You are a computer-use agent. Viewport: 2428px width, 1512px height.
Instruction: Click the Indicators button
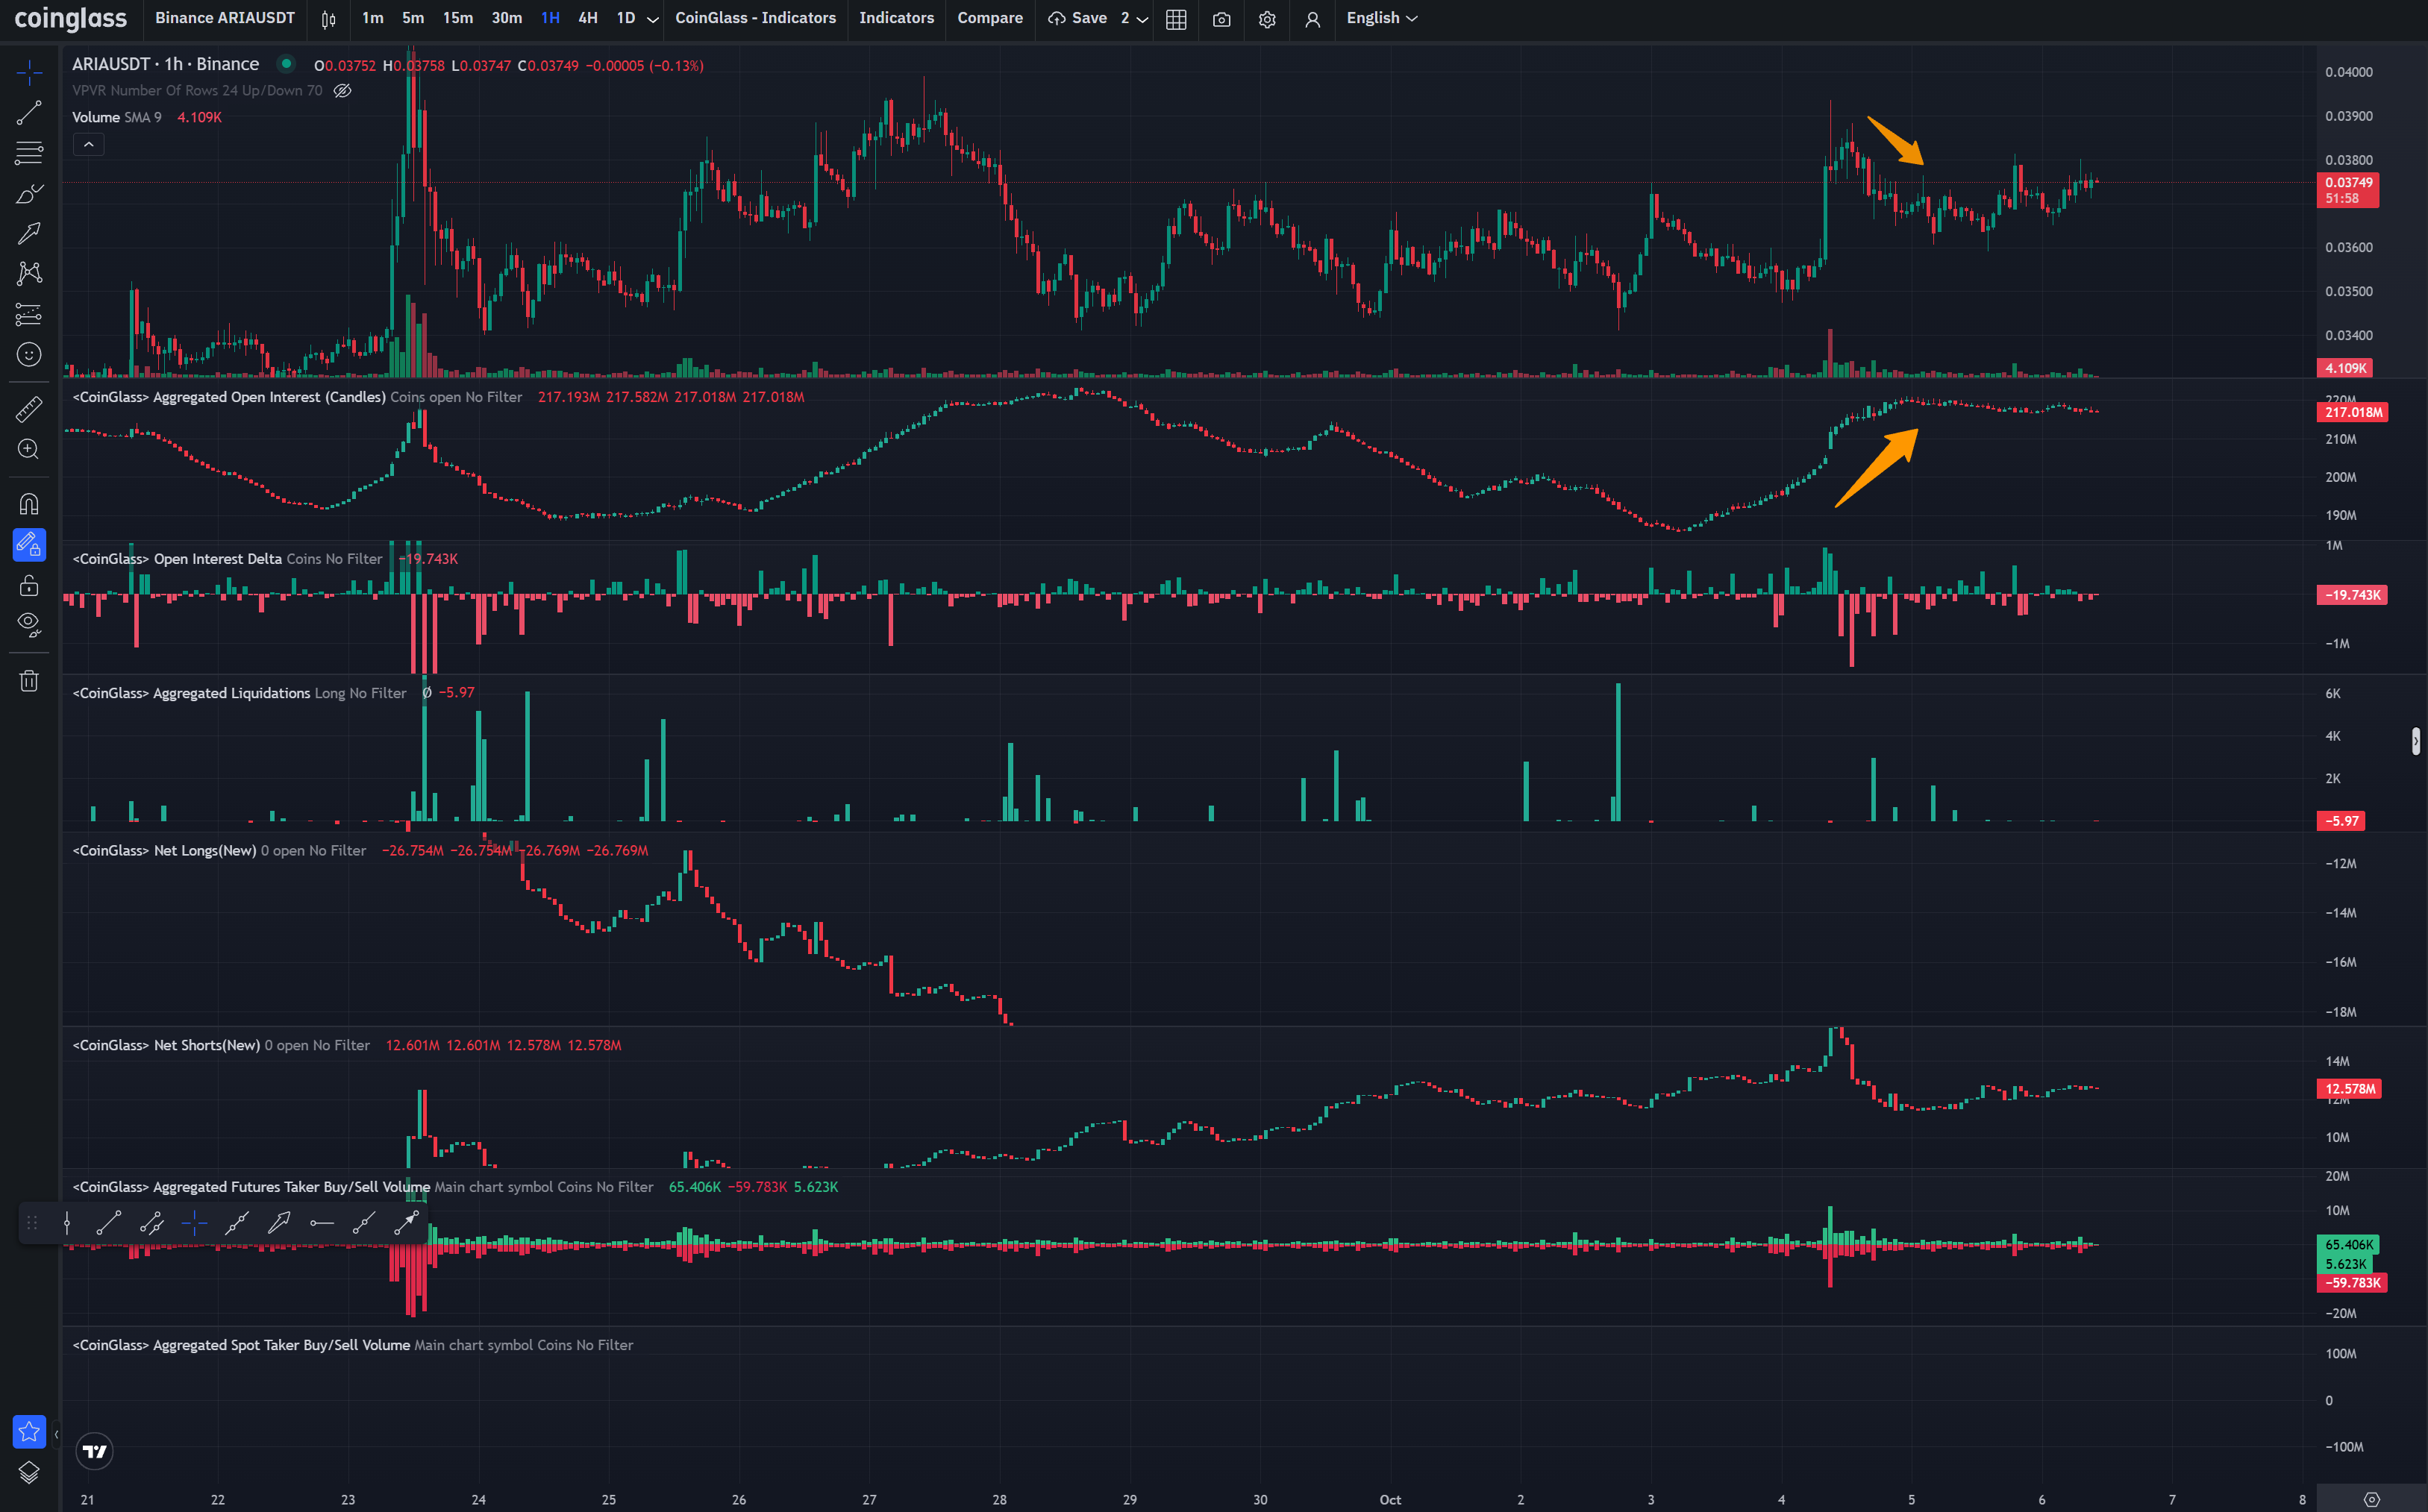[896, 18]
